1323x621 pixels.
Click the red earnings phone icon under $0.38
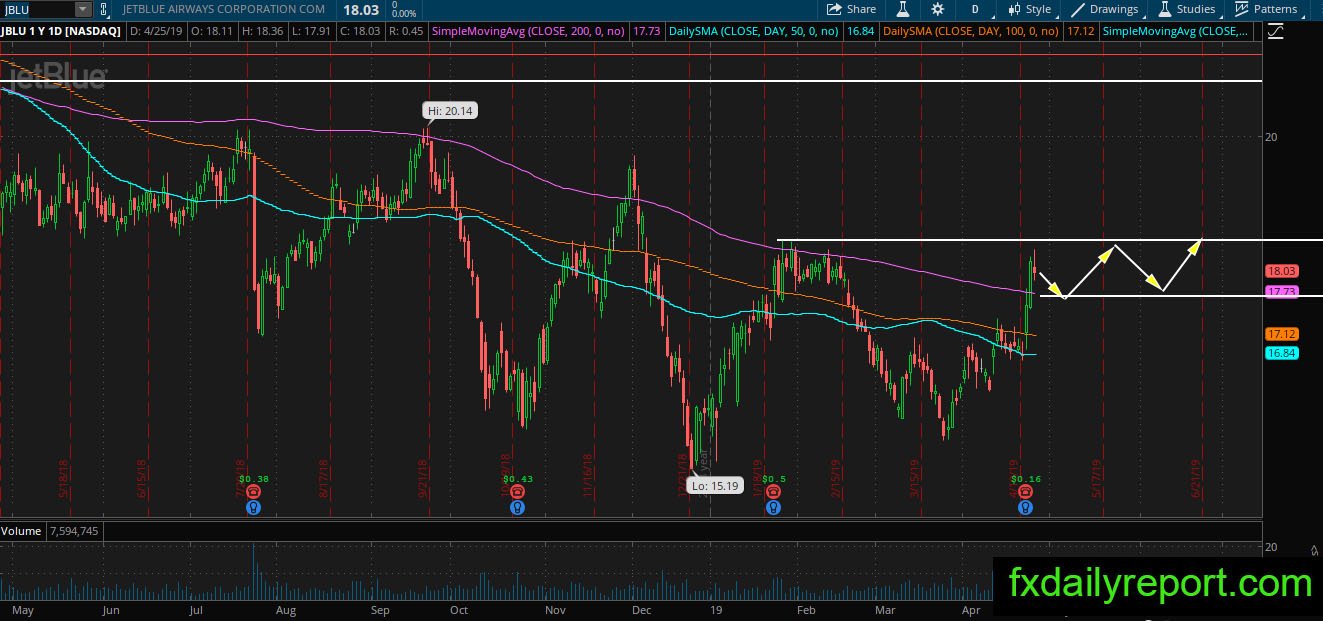[254, 492]
